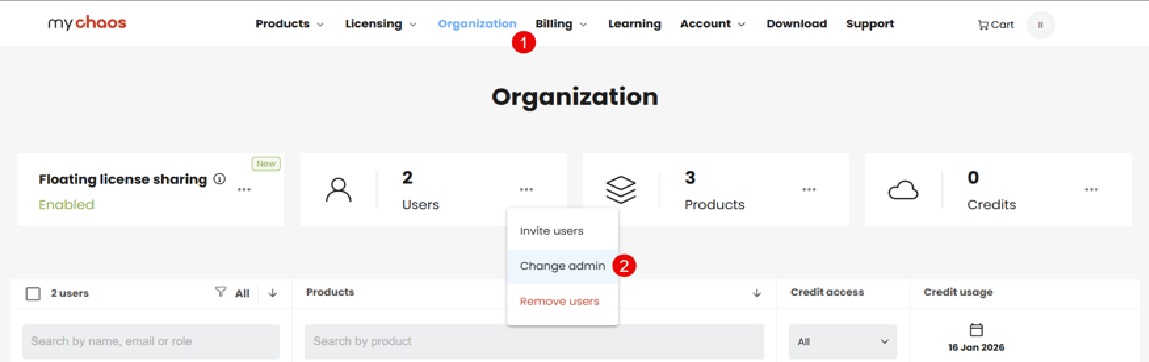Click the cloud icon on Credits card

point(903,191)
